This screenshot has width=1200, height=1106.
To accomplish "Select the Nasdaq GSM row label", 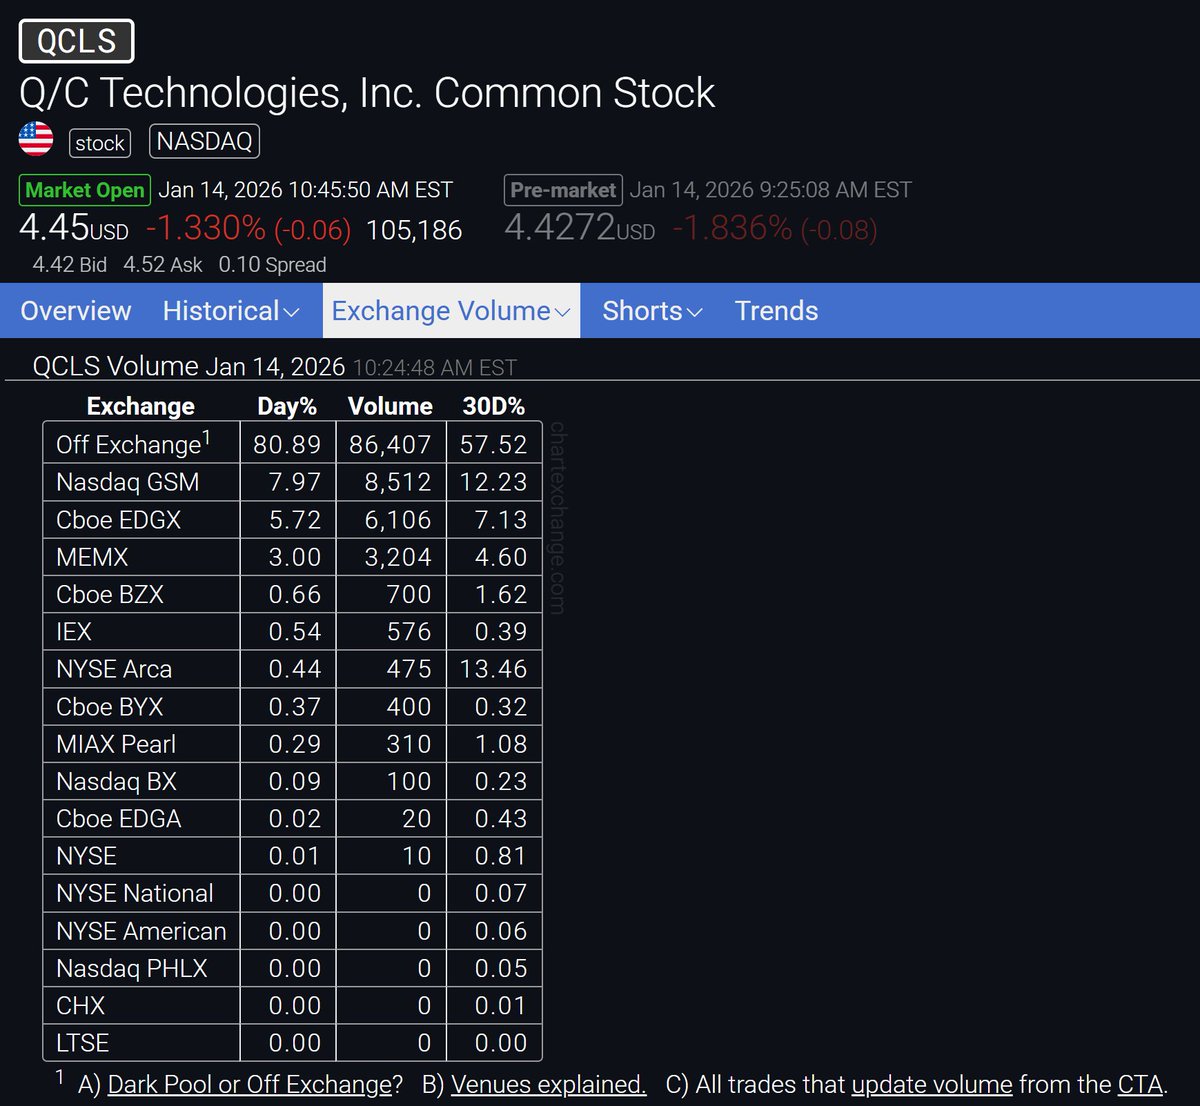I will click(128, 482).
